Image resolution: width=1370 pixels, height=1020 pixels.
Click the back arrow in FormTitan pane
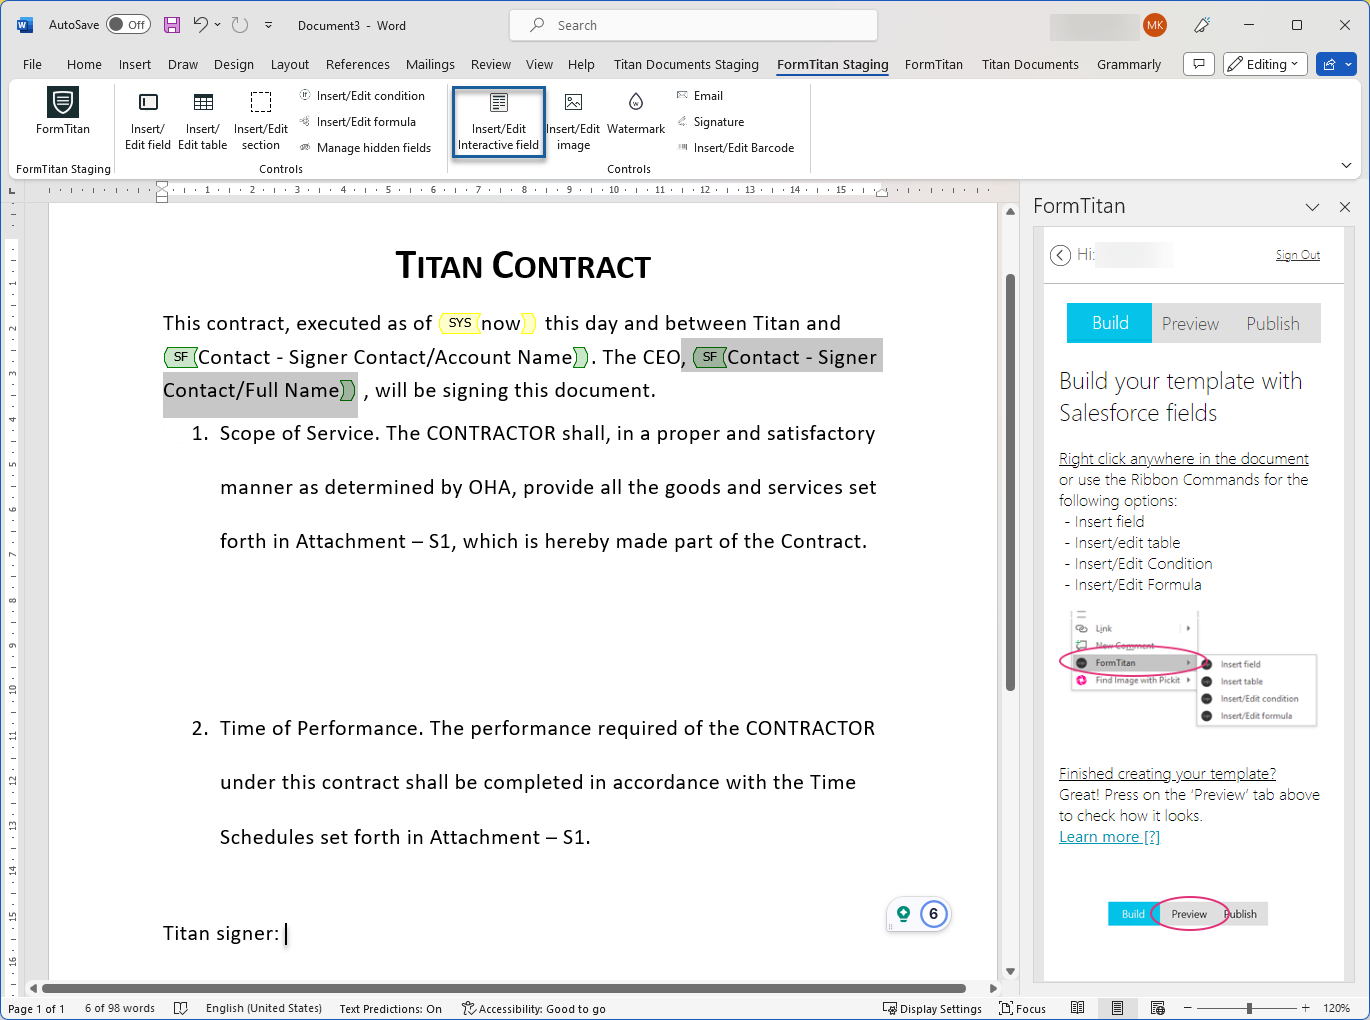tap(1060, 255)
